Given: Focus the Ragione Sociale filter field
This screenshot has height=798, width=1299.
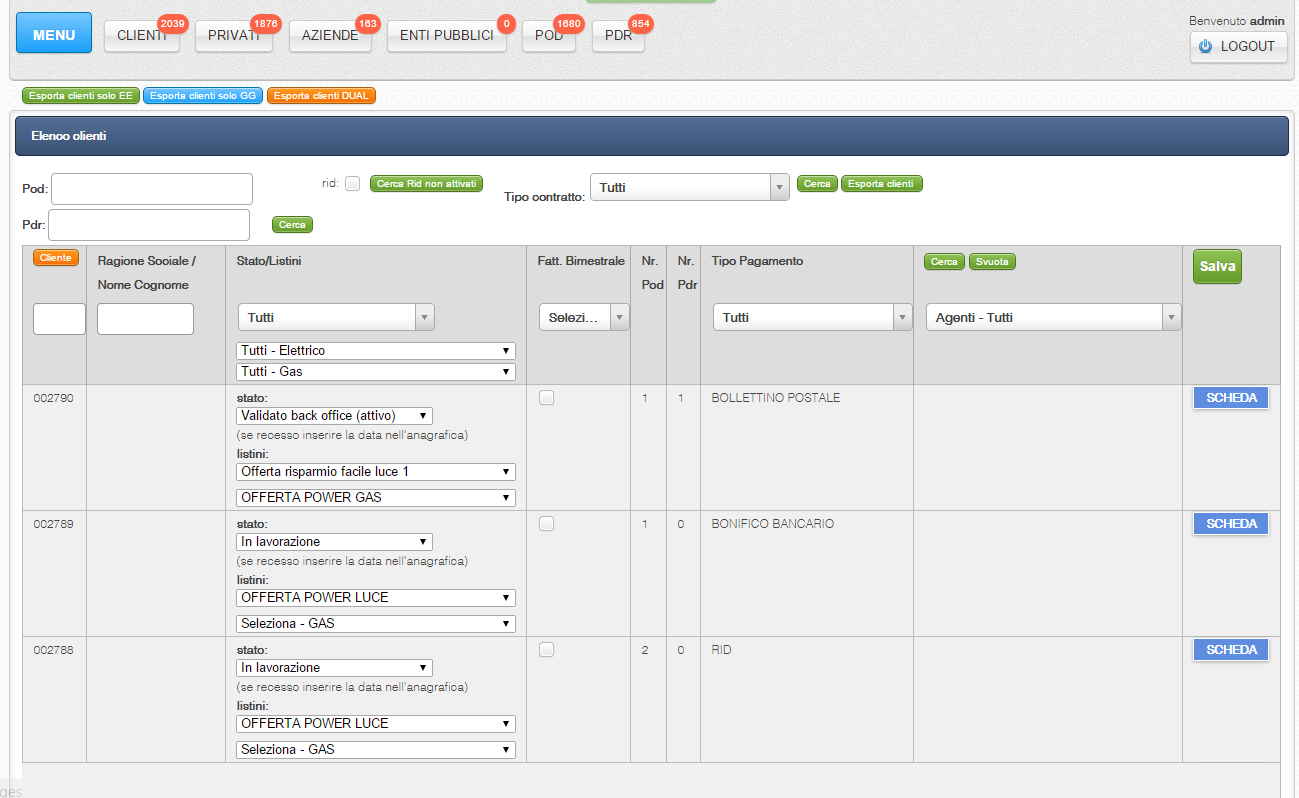Looking at the screenshot, I should tap(145, 319).
